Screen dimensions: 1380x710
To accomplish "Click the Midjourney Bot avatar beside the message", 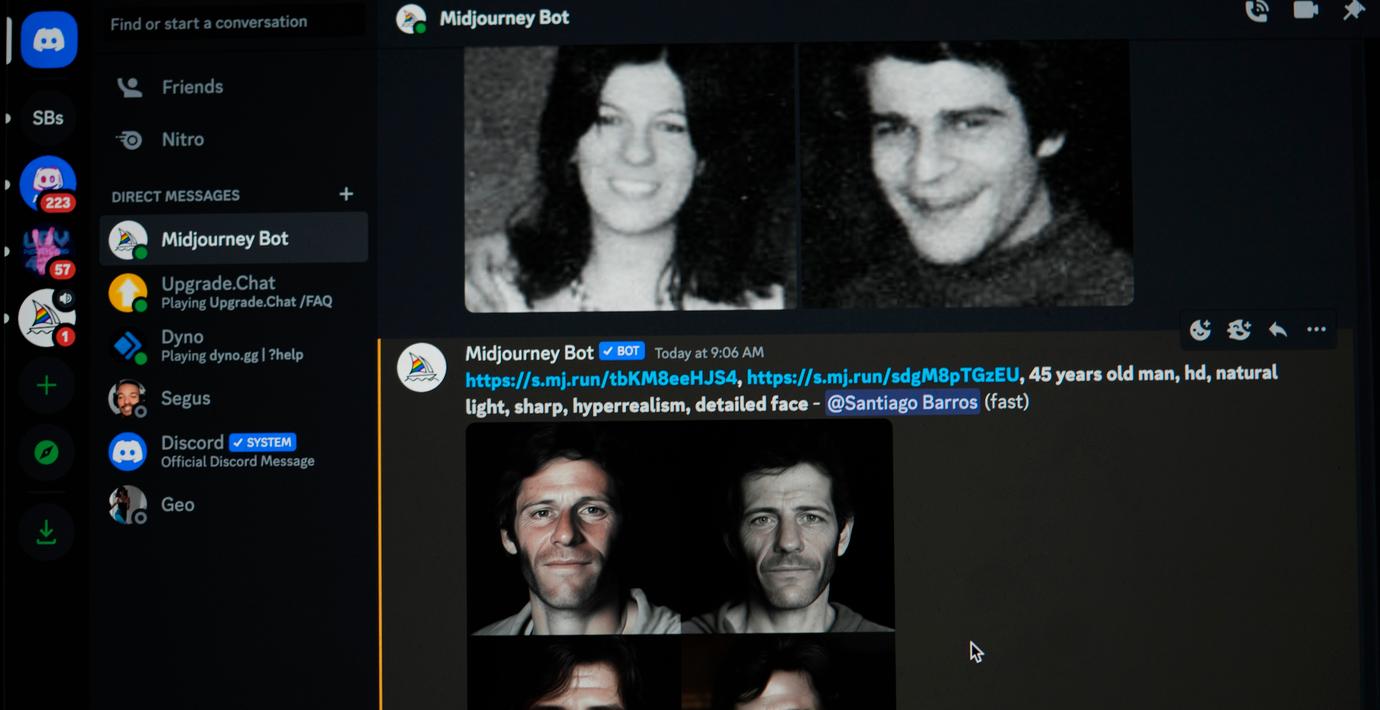I will click(x=422, y=367).
